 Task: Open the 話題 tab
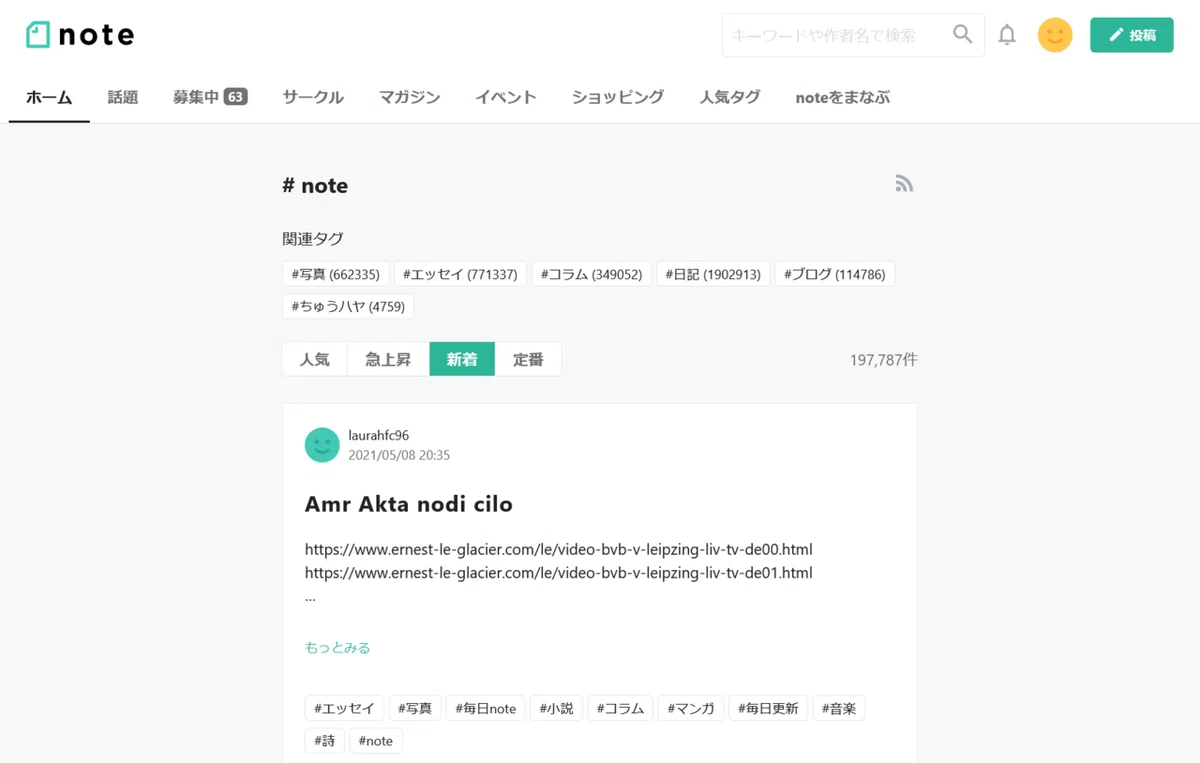pyautogui.click(x=123, y=97)
